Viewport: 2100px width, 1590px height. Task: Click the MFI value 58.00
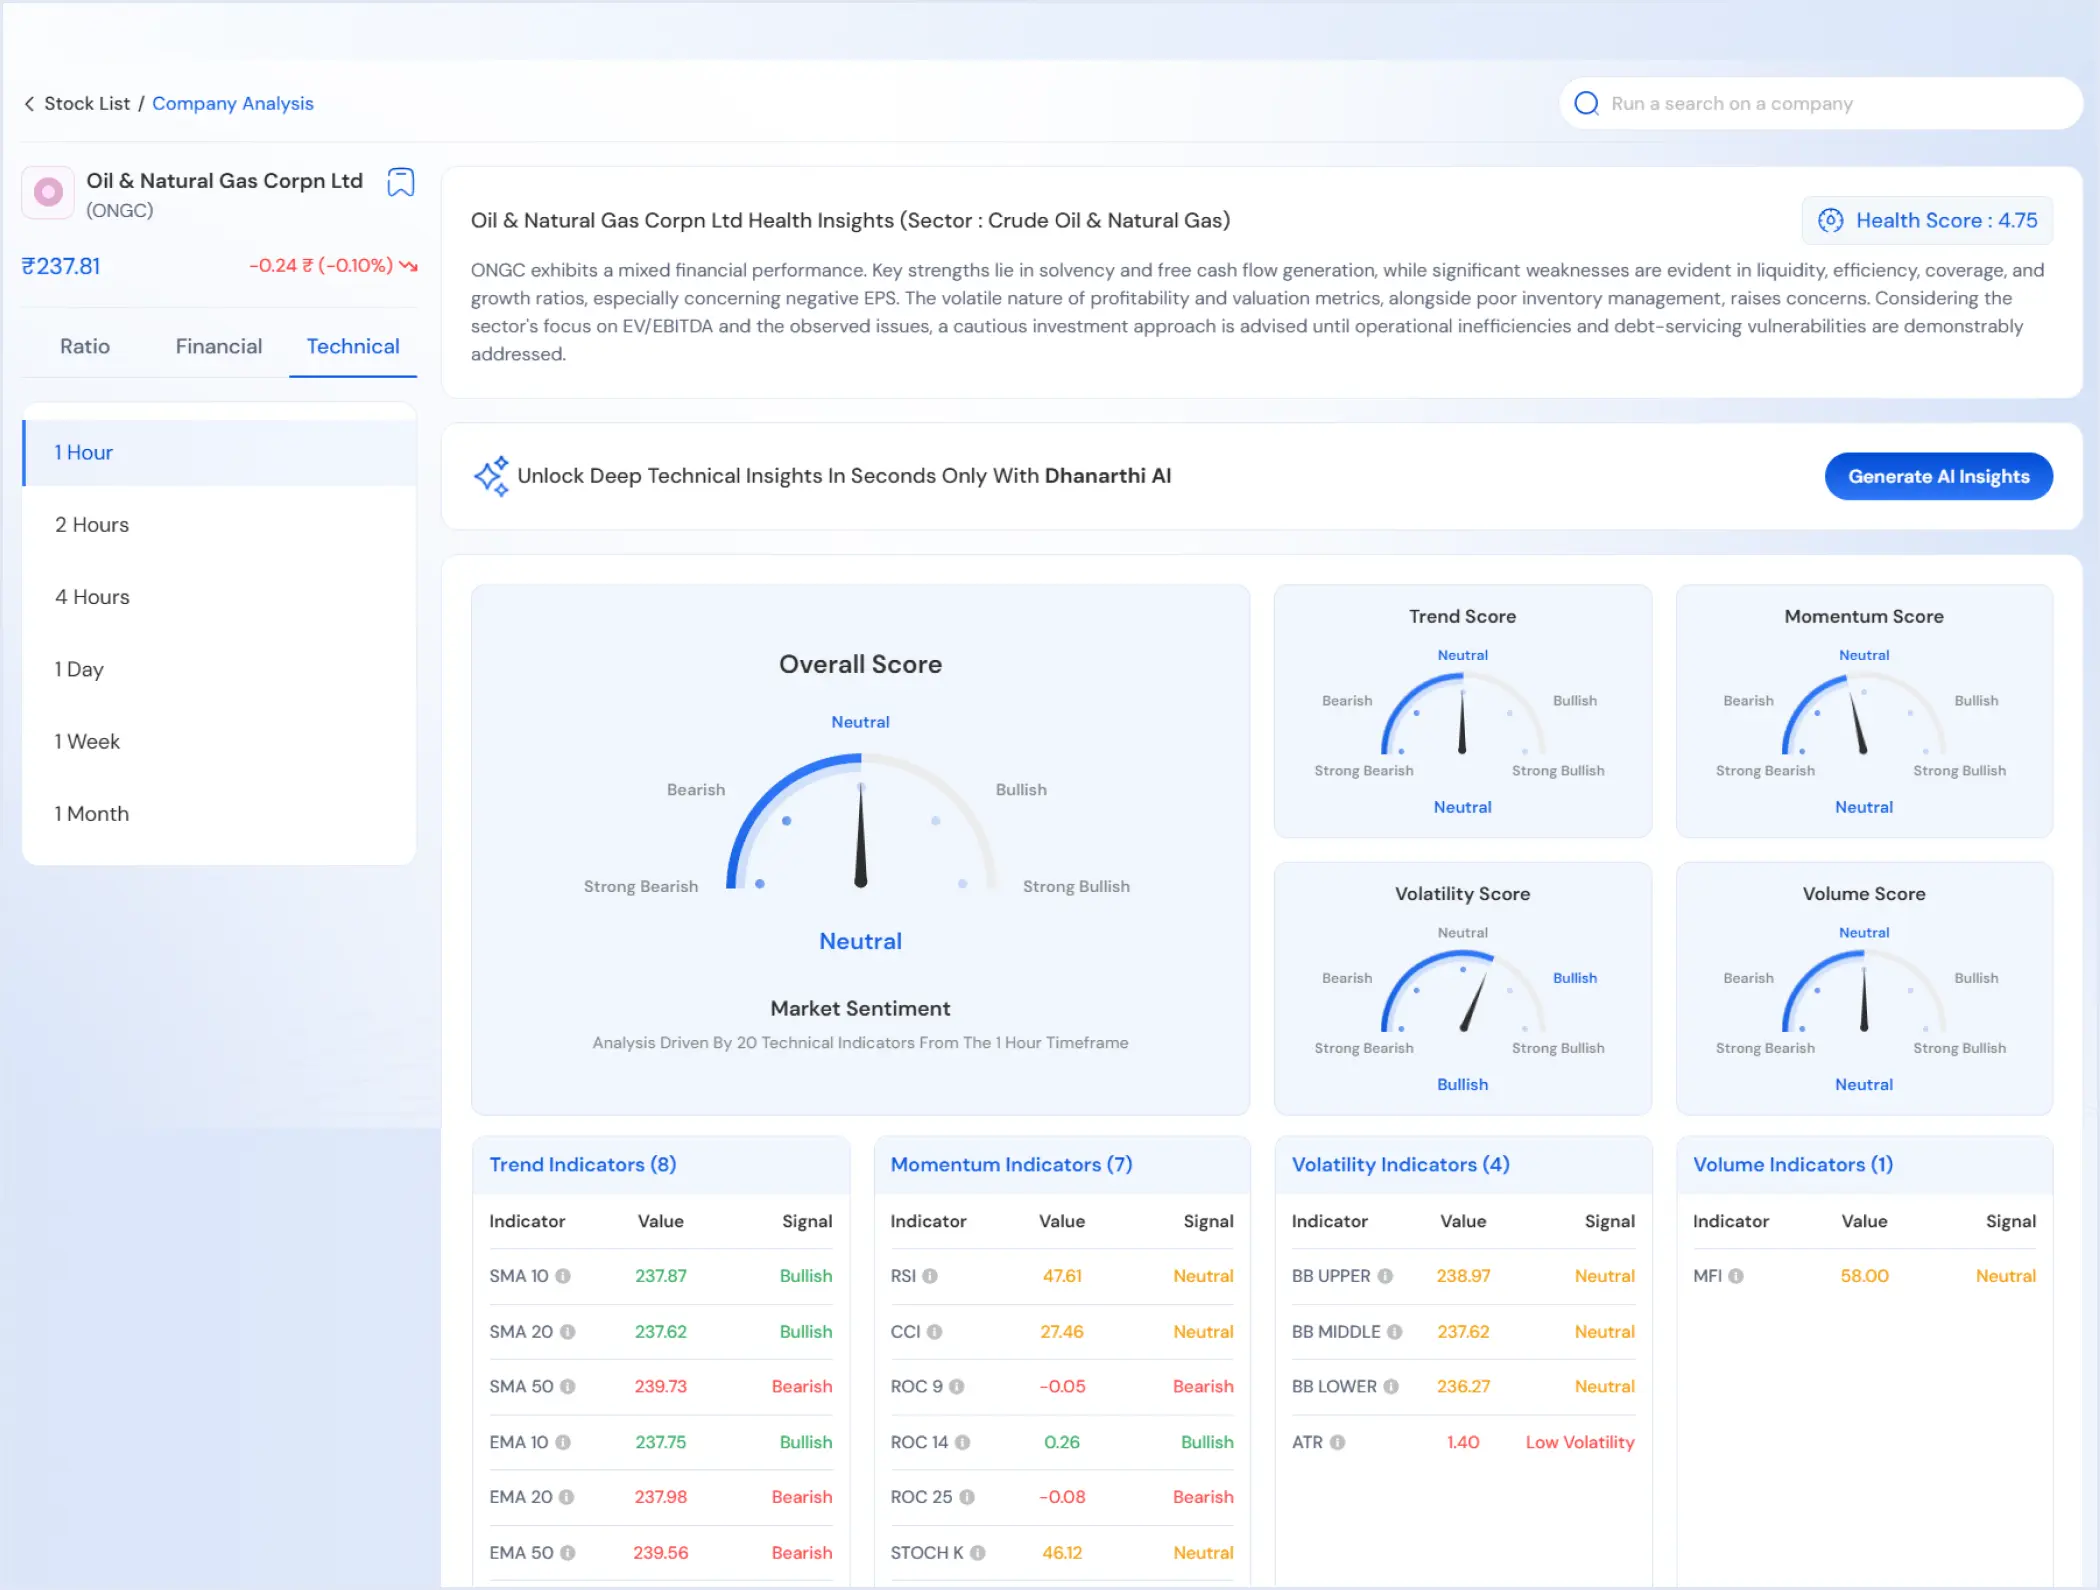coord(1864,1276)
